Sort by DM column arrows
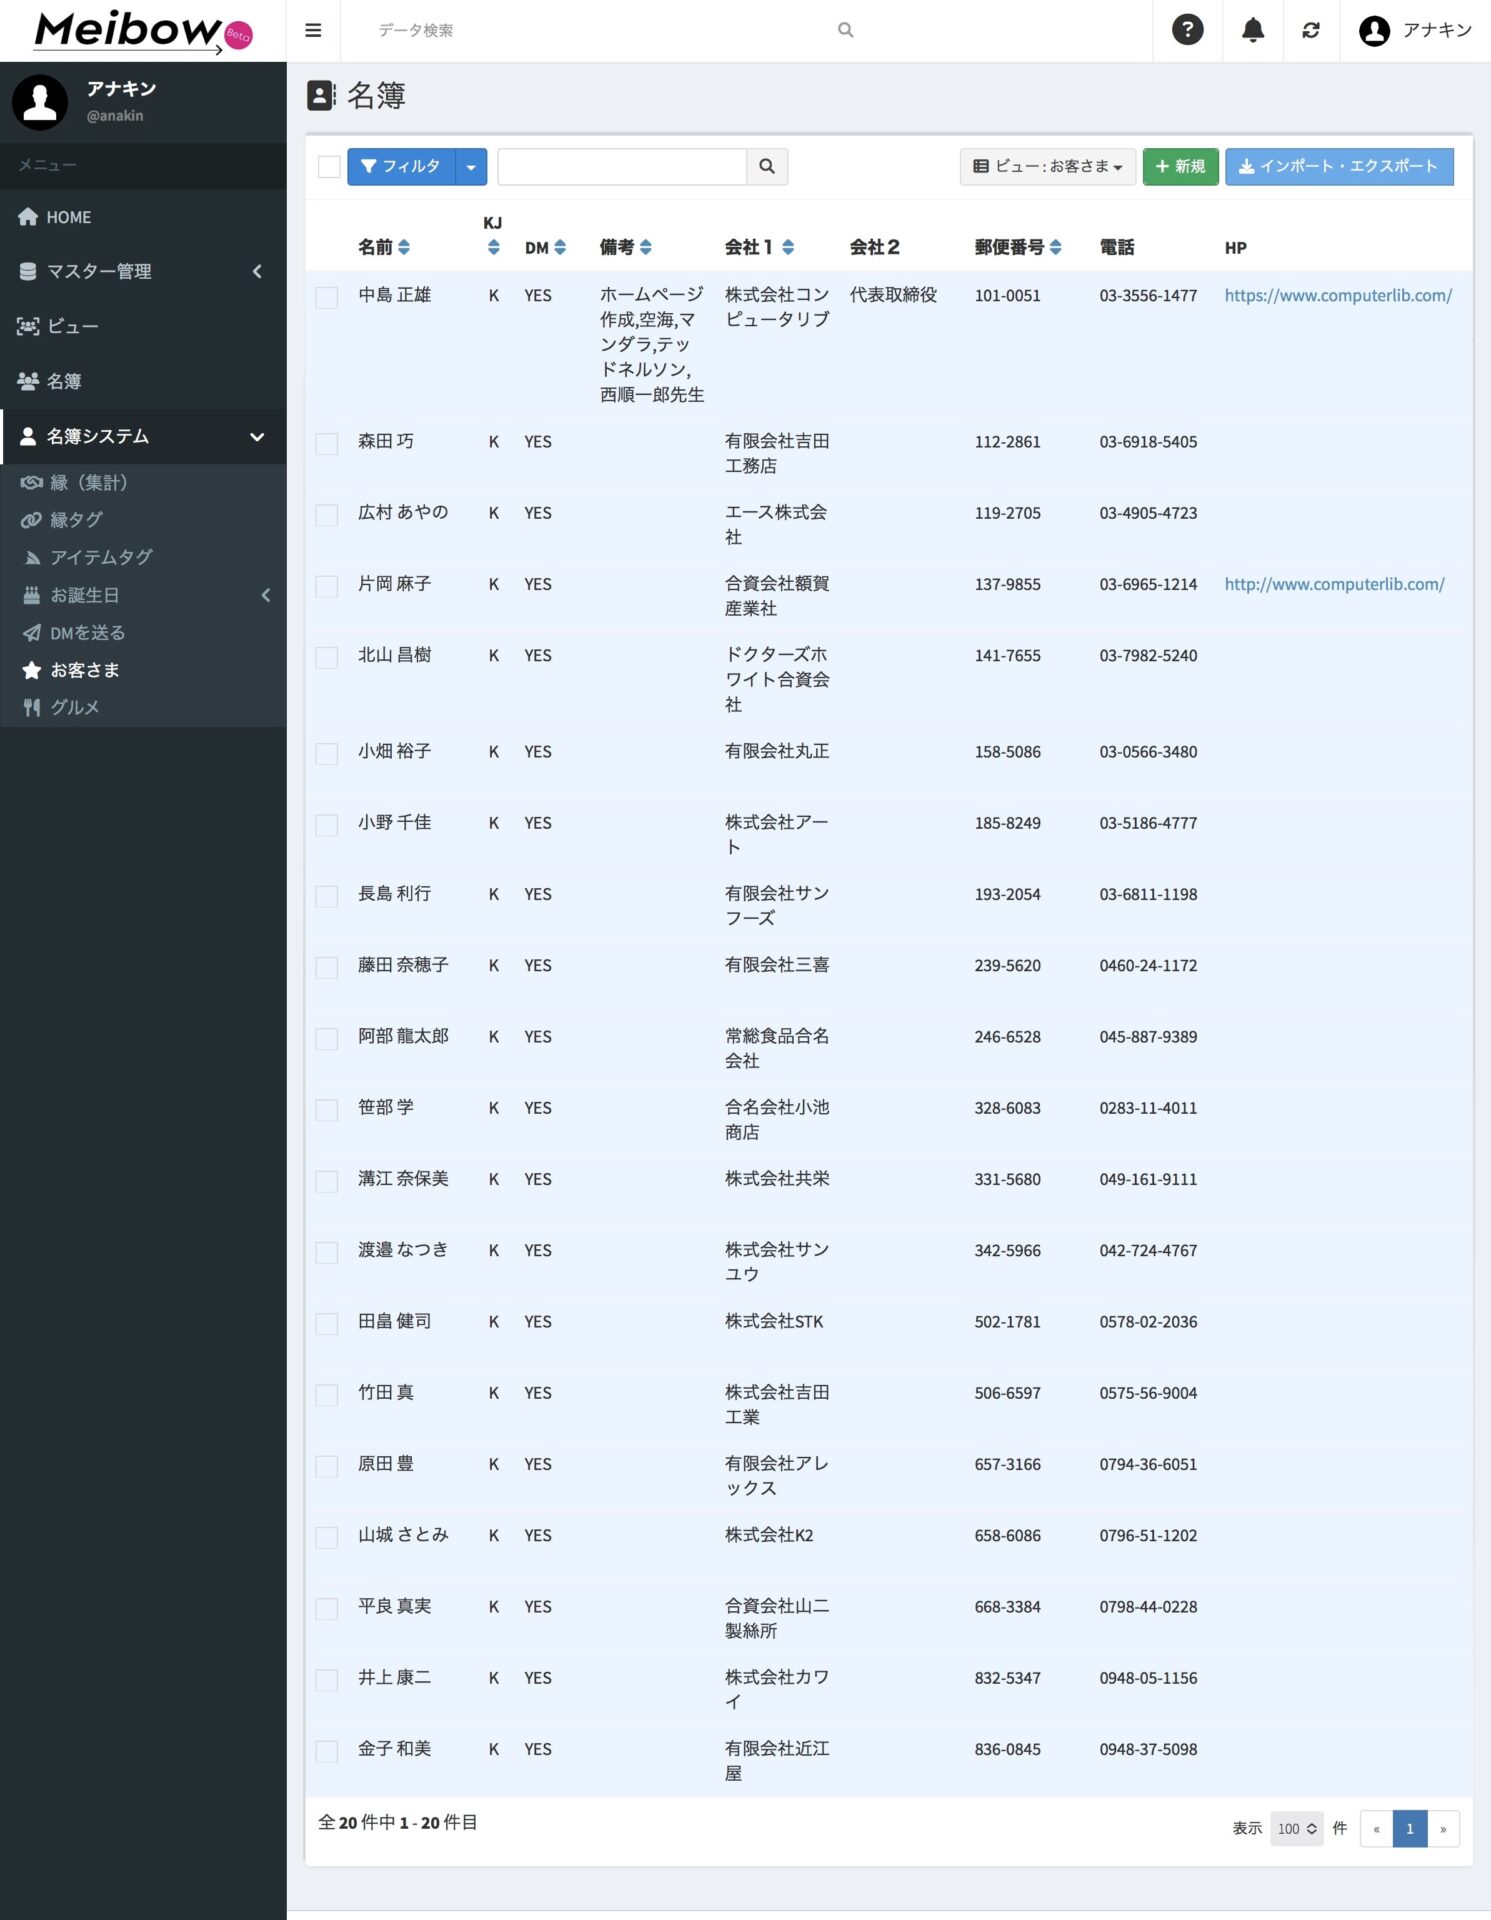Screen dimensions: 1491x1920 [x=560, y=247]
